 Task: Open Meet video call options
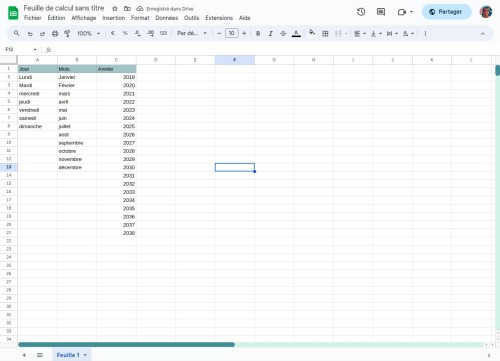pyautogui.click(x=405, y=12)
